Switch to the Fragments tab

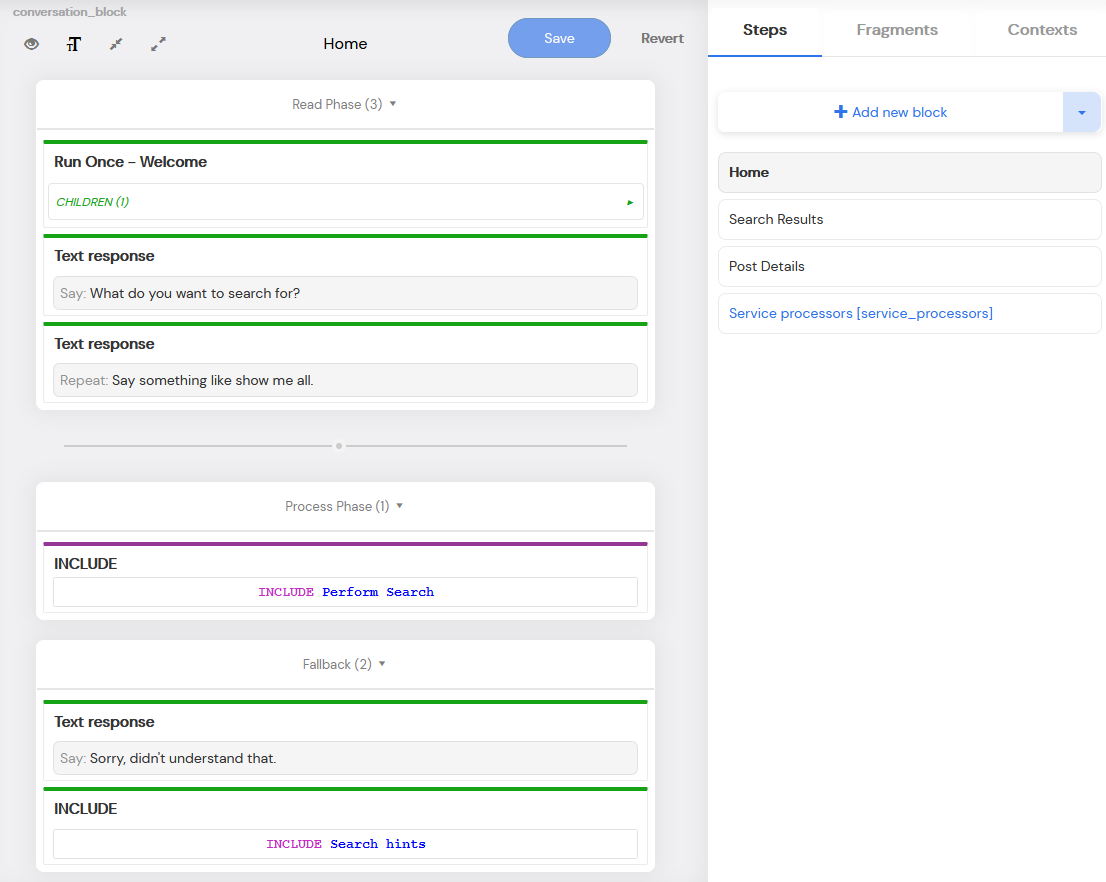[x=897, y=30]
